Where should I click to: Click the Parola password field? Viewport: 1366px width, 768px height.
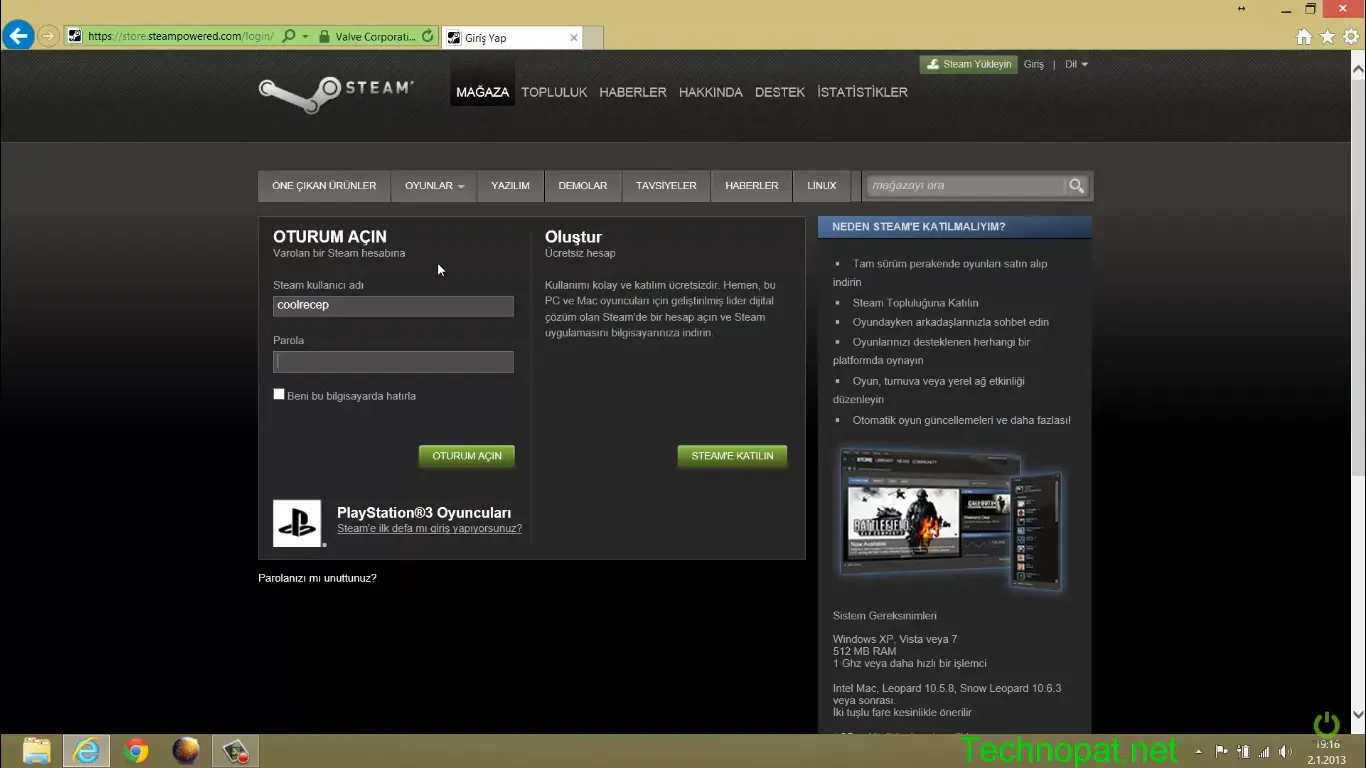(x=393, y=362)
